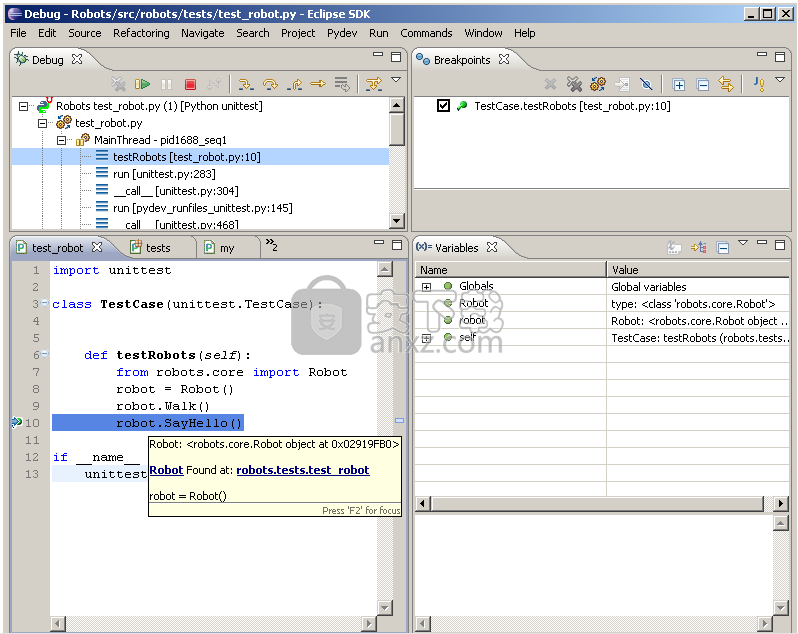798x634 pixels.
Task: Collapse the MainThread node
Action: pos(62,140)
